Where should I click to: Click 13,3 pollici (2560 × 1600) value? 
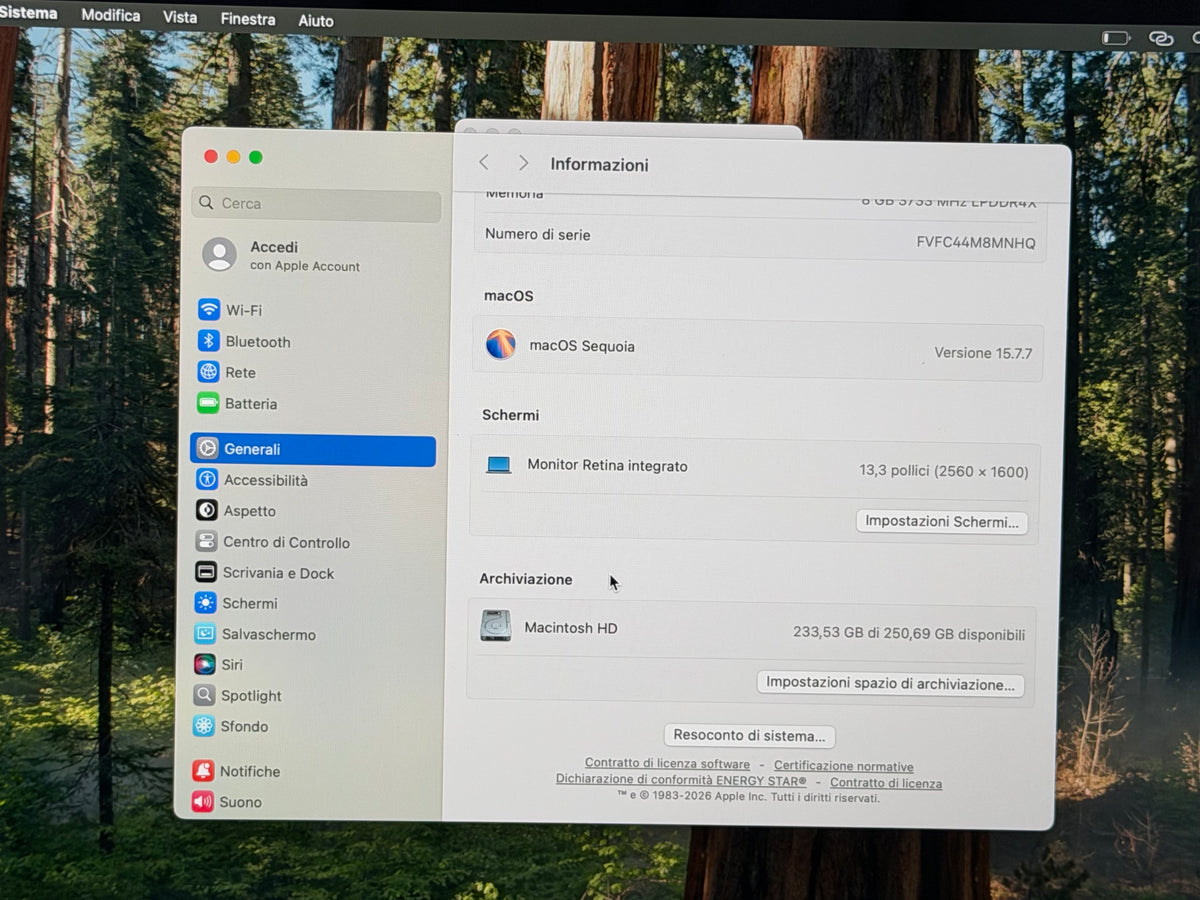tap(944, 471)
